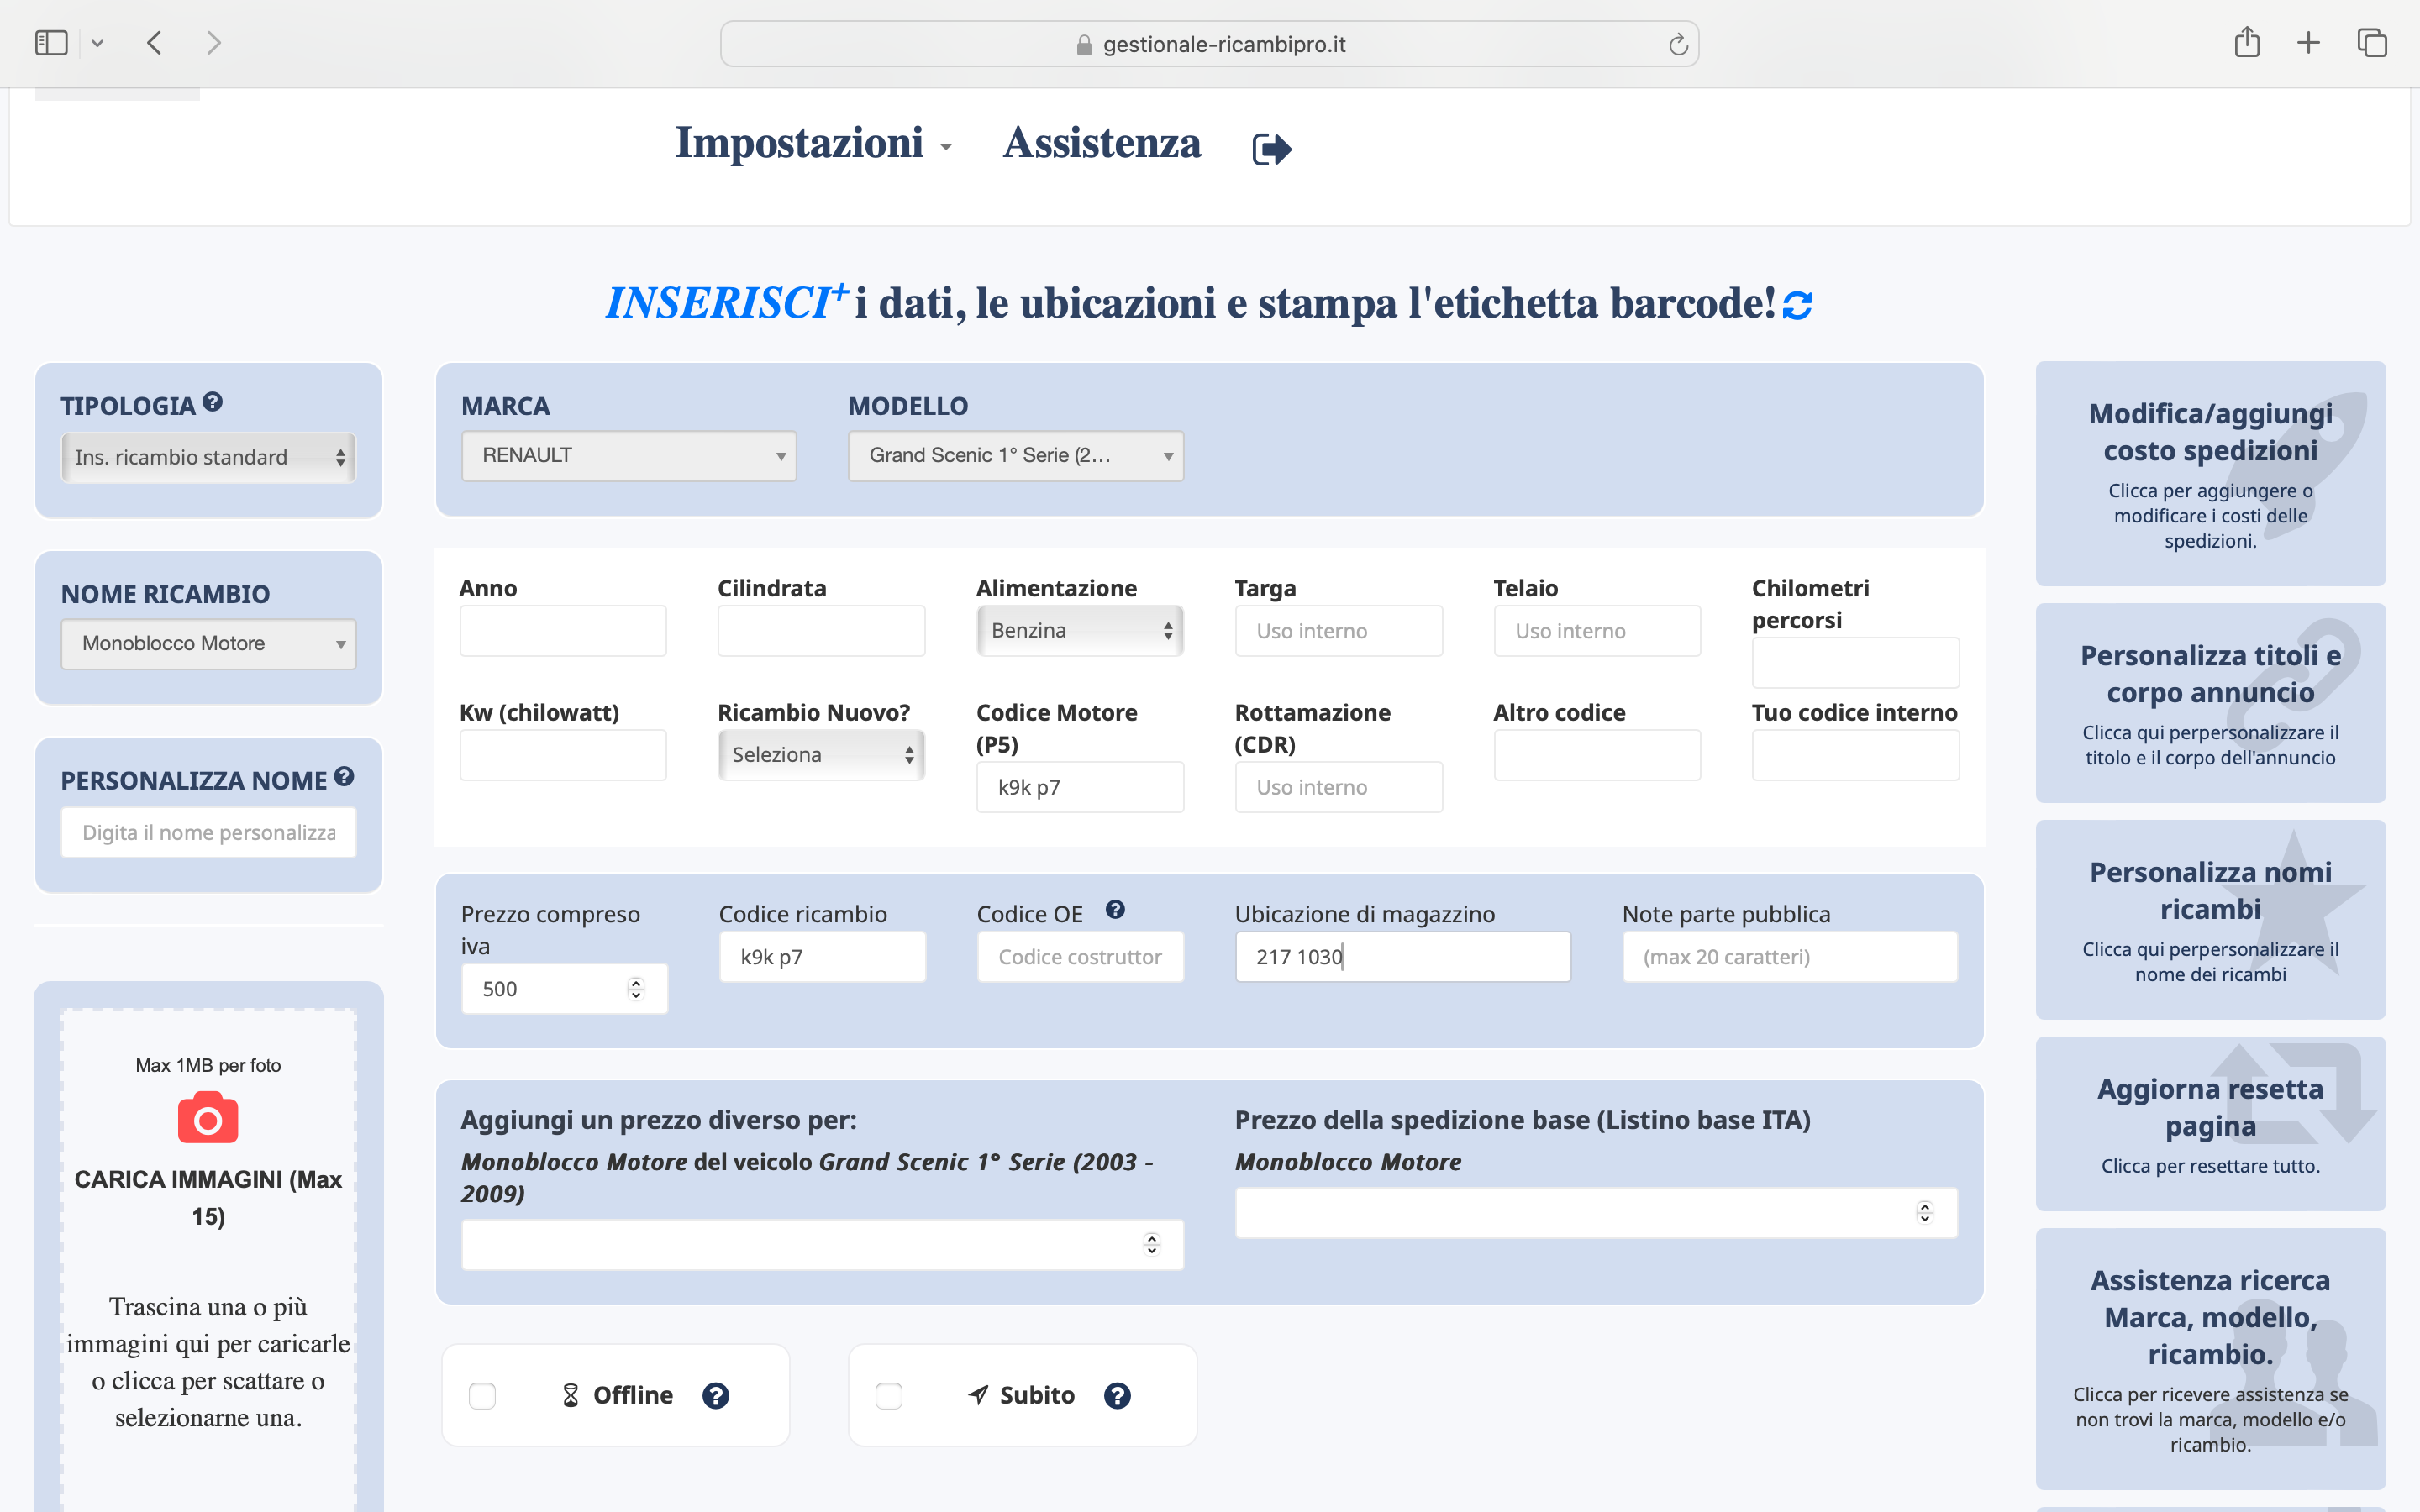The image size is (2420, 1512).
Task: Open the Impostazioni menu
Action: pos(813,143)
